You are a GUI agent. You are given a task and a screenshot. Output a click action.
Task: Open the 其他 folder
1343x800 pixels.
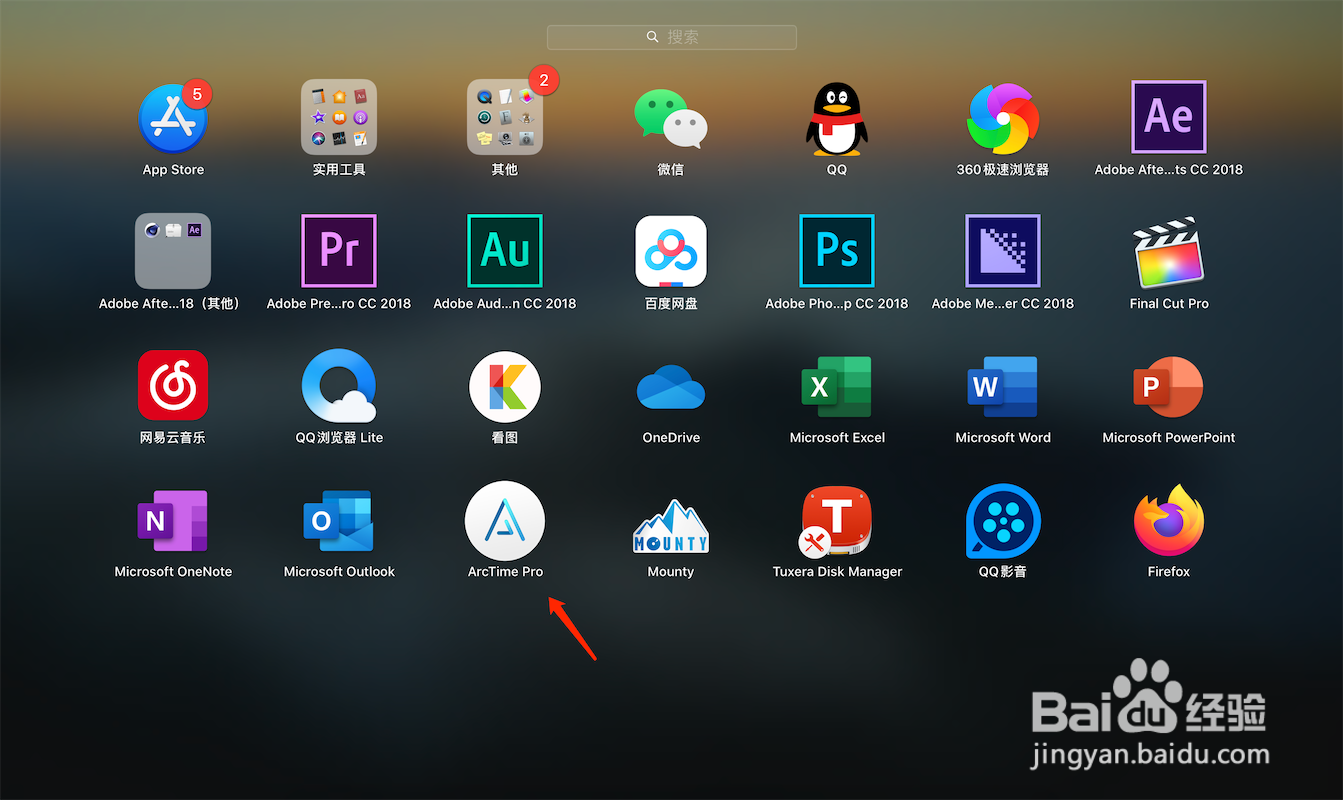coord(505,117)
